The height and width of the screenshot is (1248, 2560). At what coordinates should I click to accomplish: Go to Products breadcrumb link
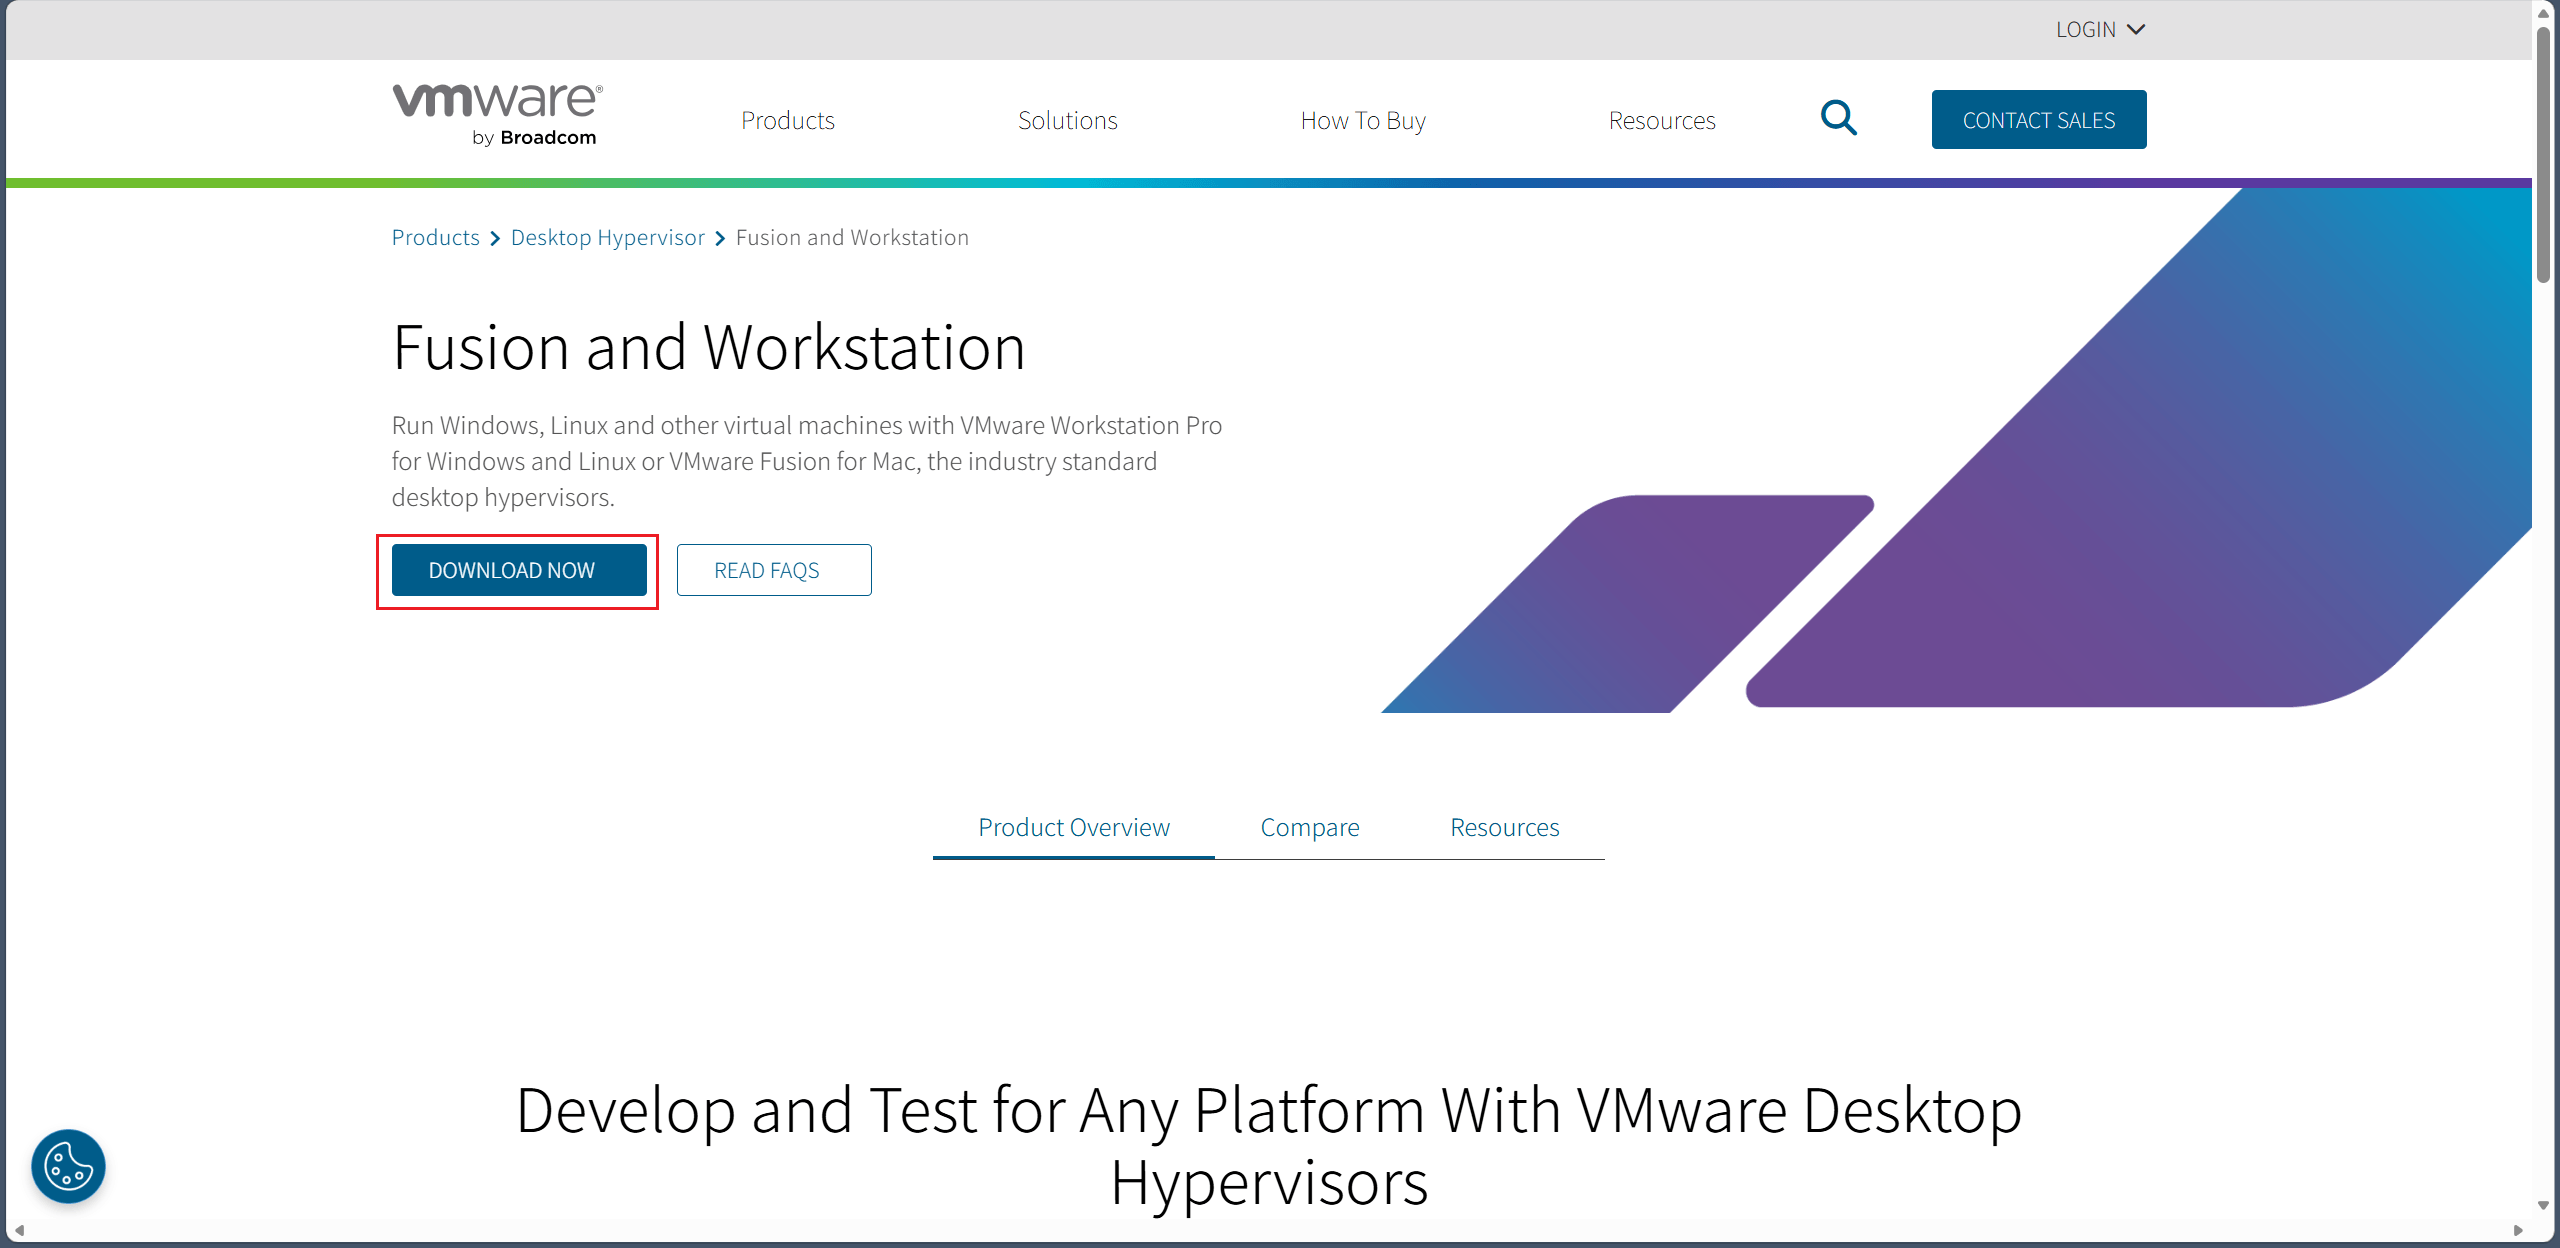(x=436, y=237)
